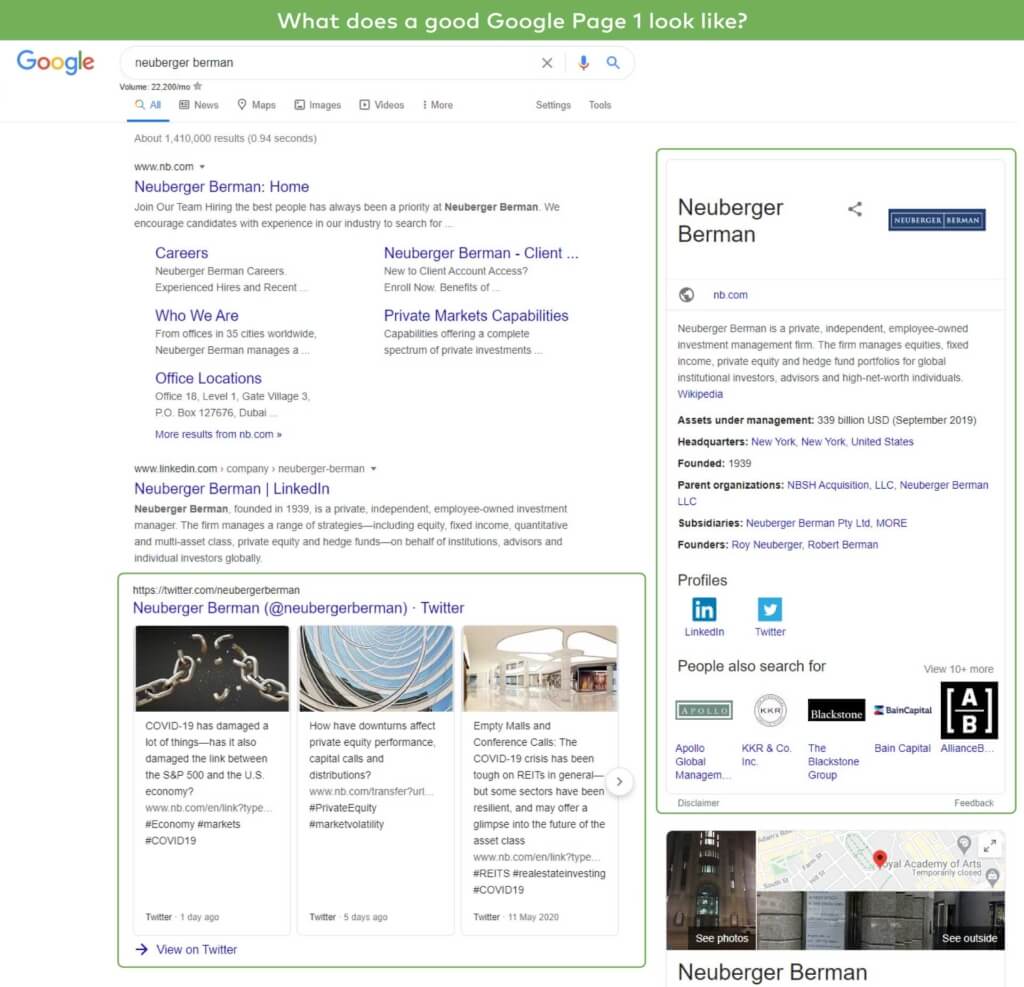Start the search with the magnifying glass icon
Screen dimensions: 1024x987
614,62
